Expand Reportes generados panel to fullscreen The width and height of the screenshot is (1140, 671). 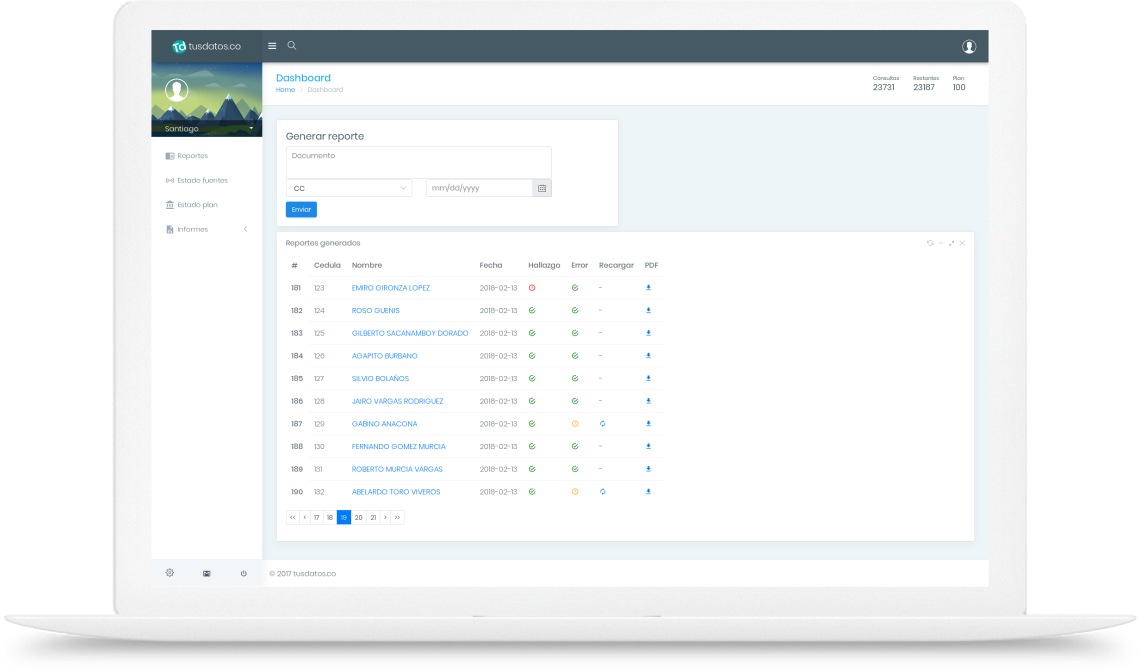tap(951, 243)
